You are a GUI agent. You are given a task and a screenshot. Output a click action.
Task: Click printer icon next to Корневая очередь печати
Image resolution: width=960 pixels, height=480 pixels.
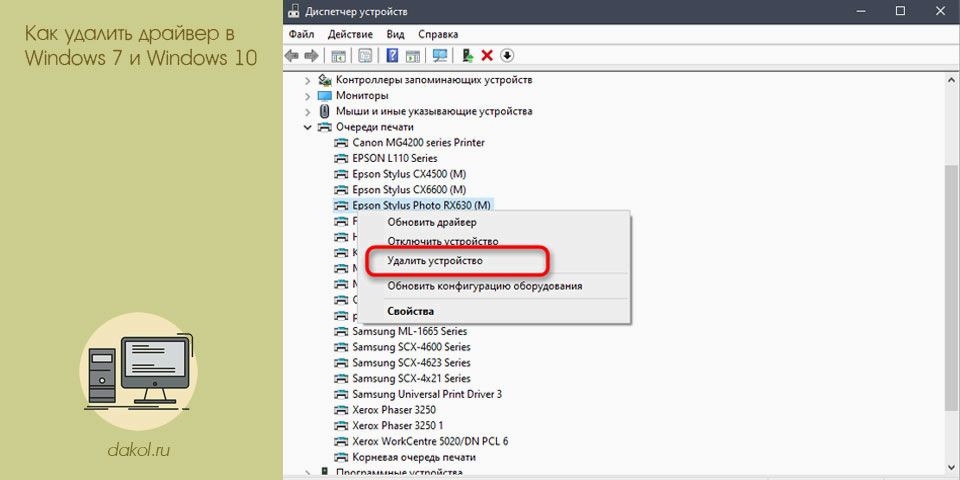[x=340, y=457]
